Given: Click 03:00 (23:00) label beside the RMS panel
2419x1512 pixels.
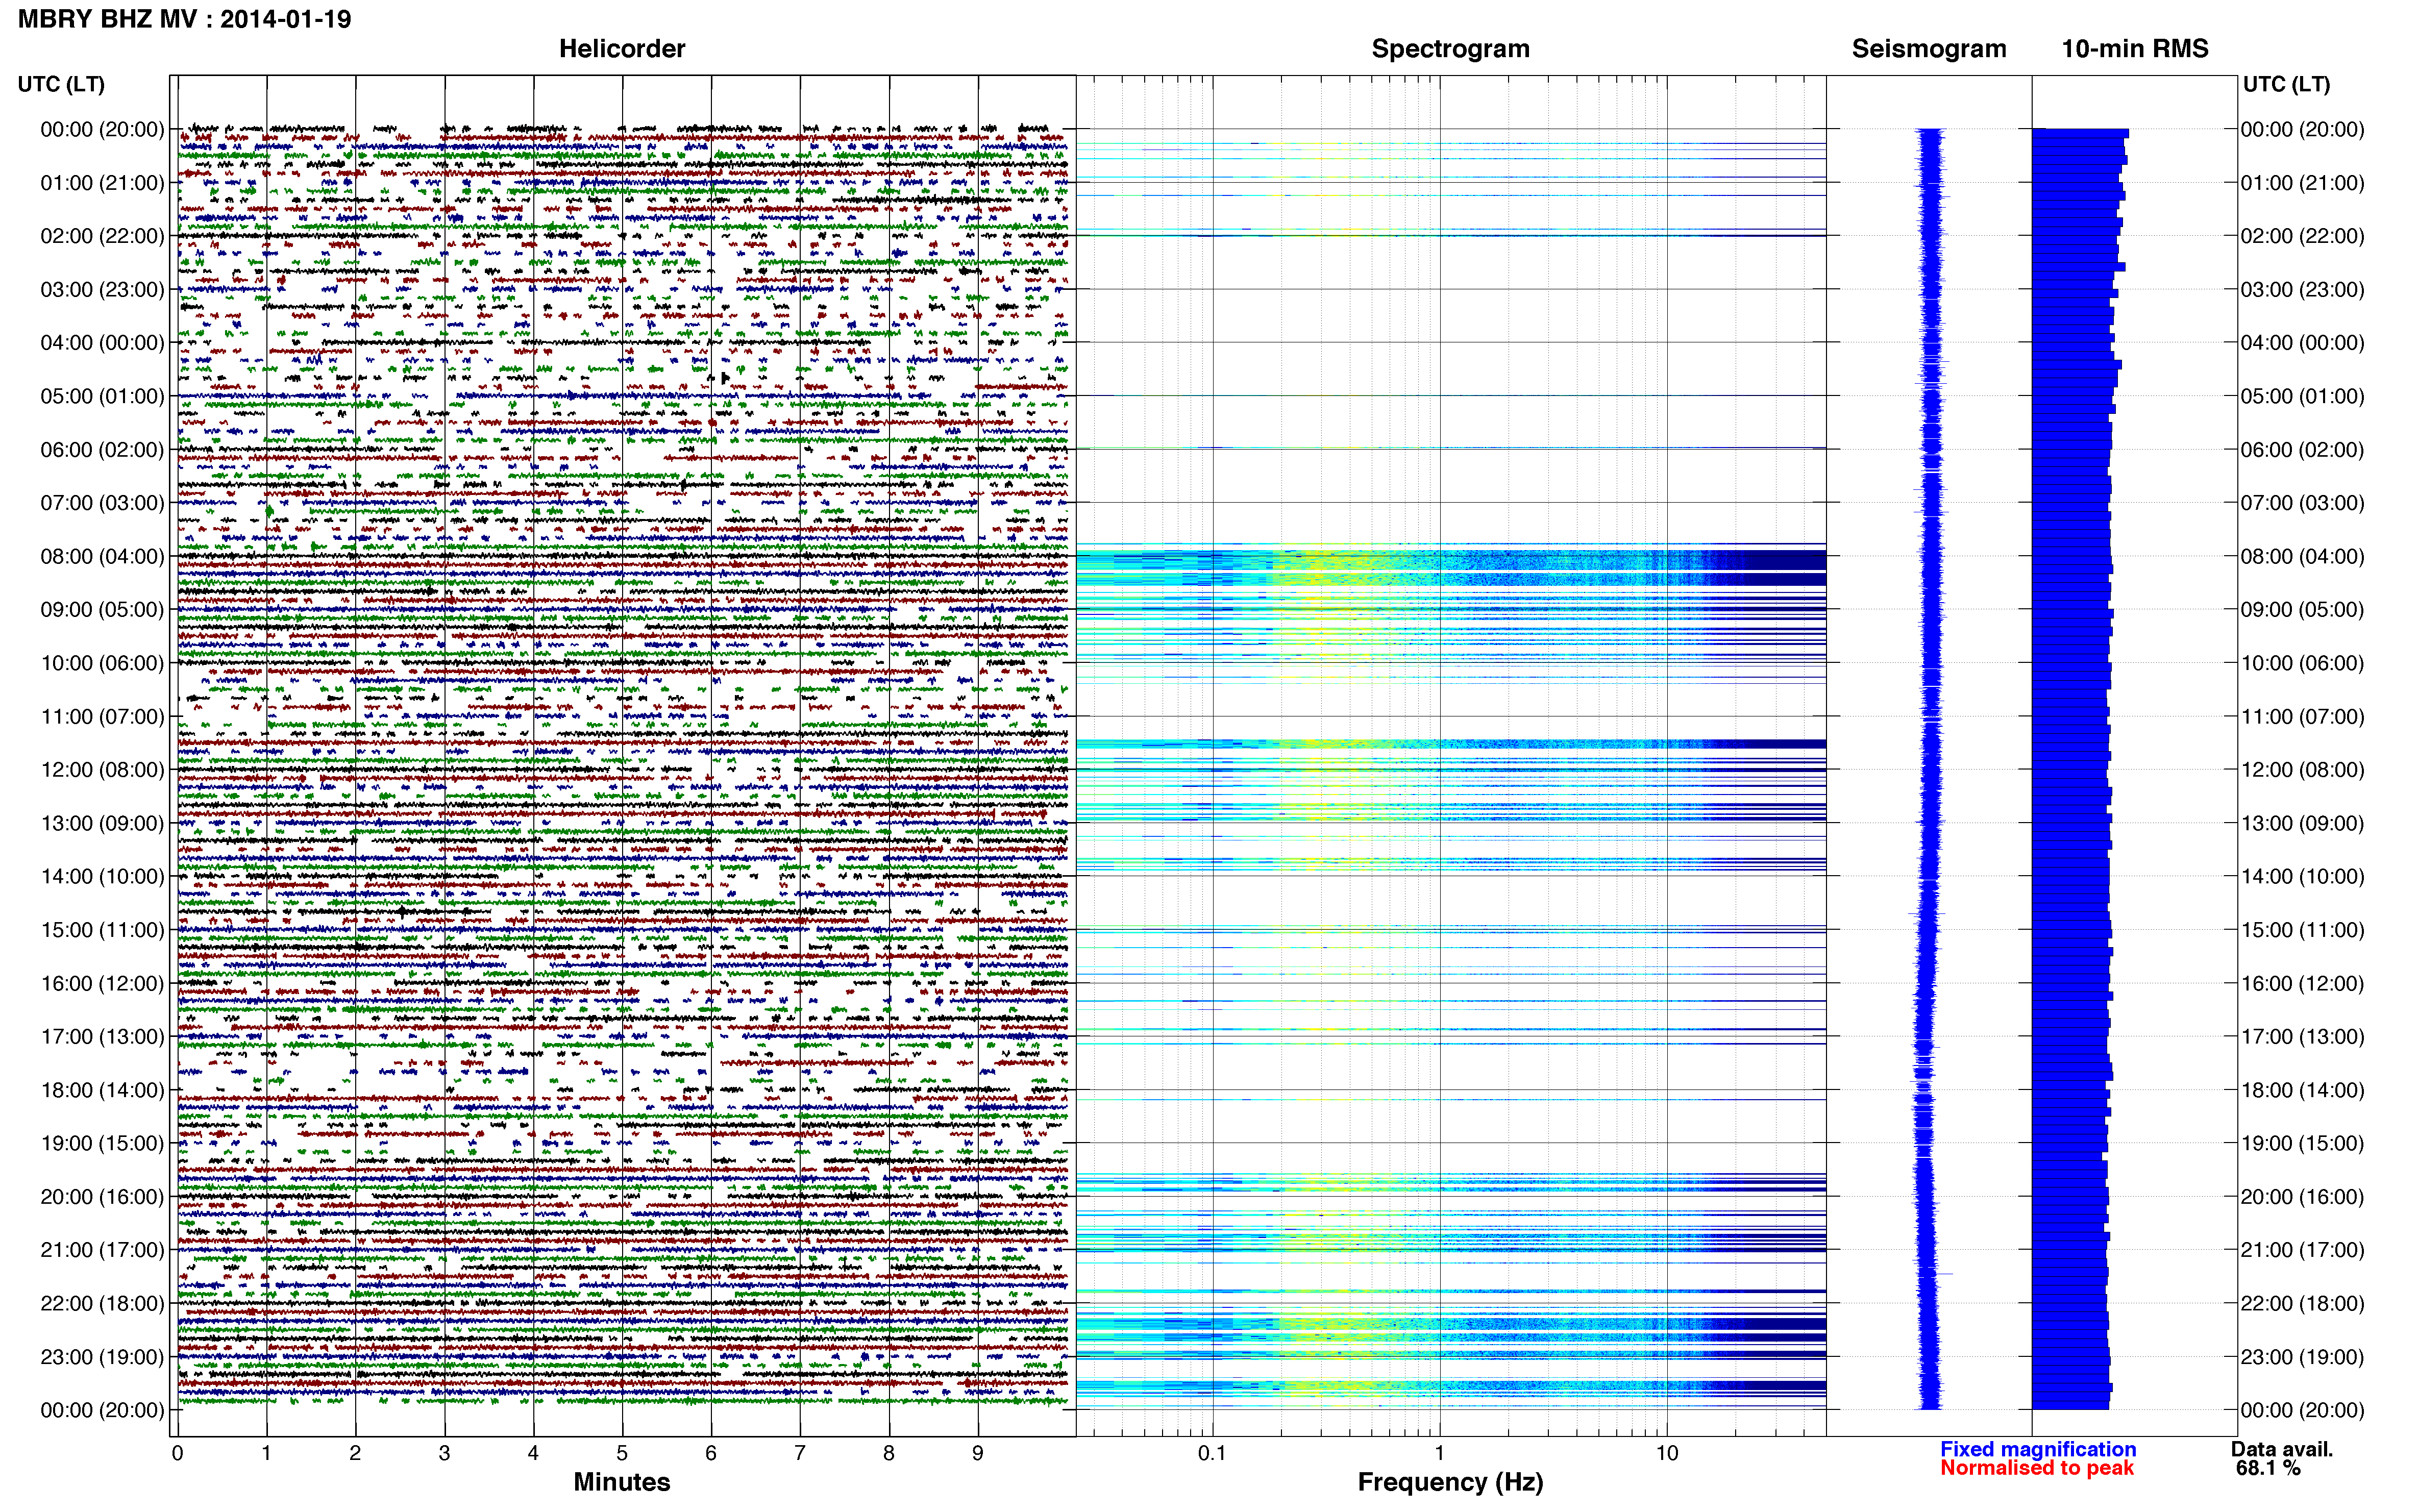Looking at the screenshot, I should 2302,290.
